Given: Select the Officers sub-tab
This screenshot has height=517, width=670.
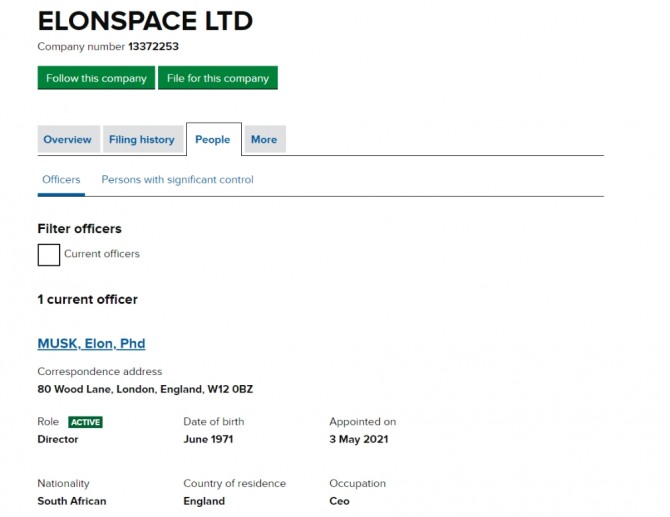Looking at the screenshot, I should coord(61,180).
